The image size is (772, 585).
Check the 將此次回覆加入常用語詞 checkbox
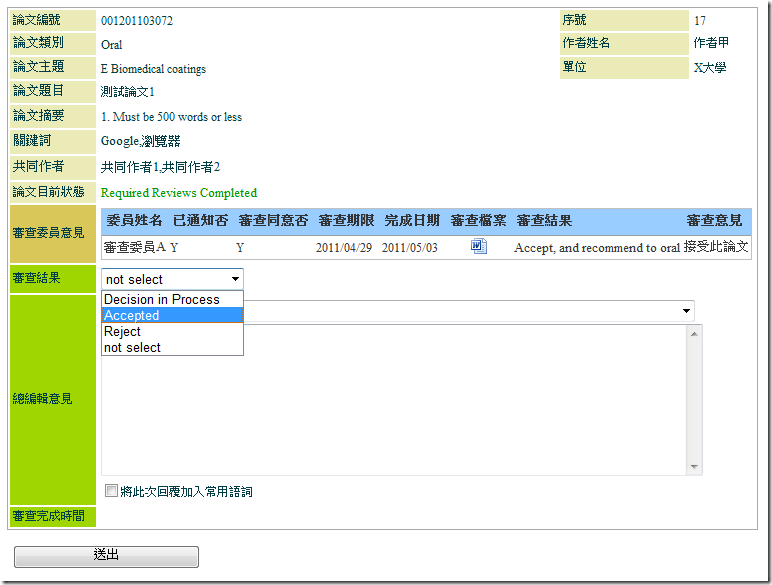[x=111, y=490]
